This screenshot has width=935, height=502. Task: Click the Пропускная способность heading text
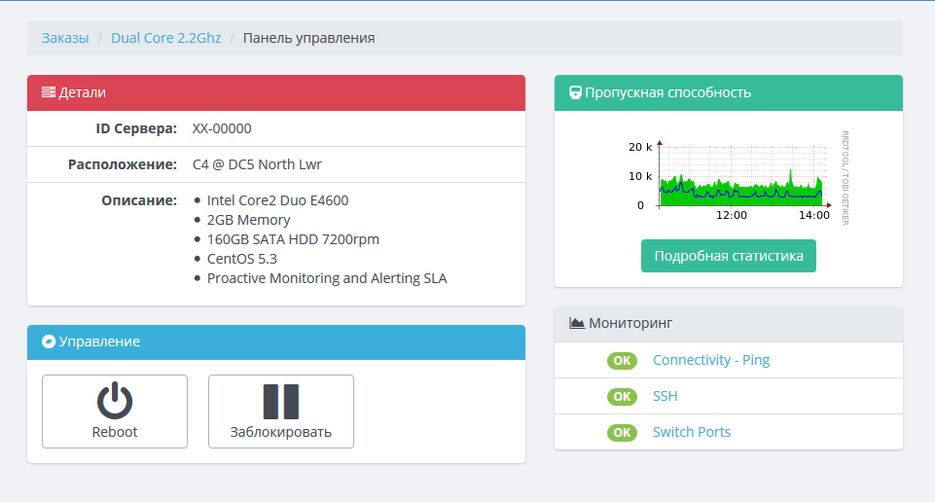pos(668,92)
